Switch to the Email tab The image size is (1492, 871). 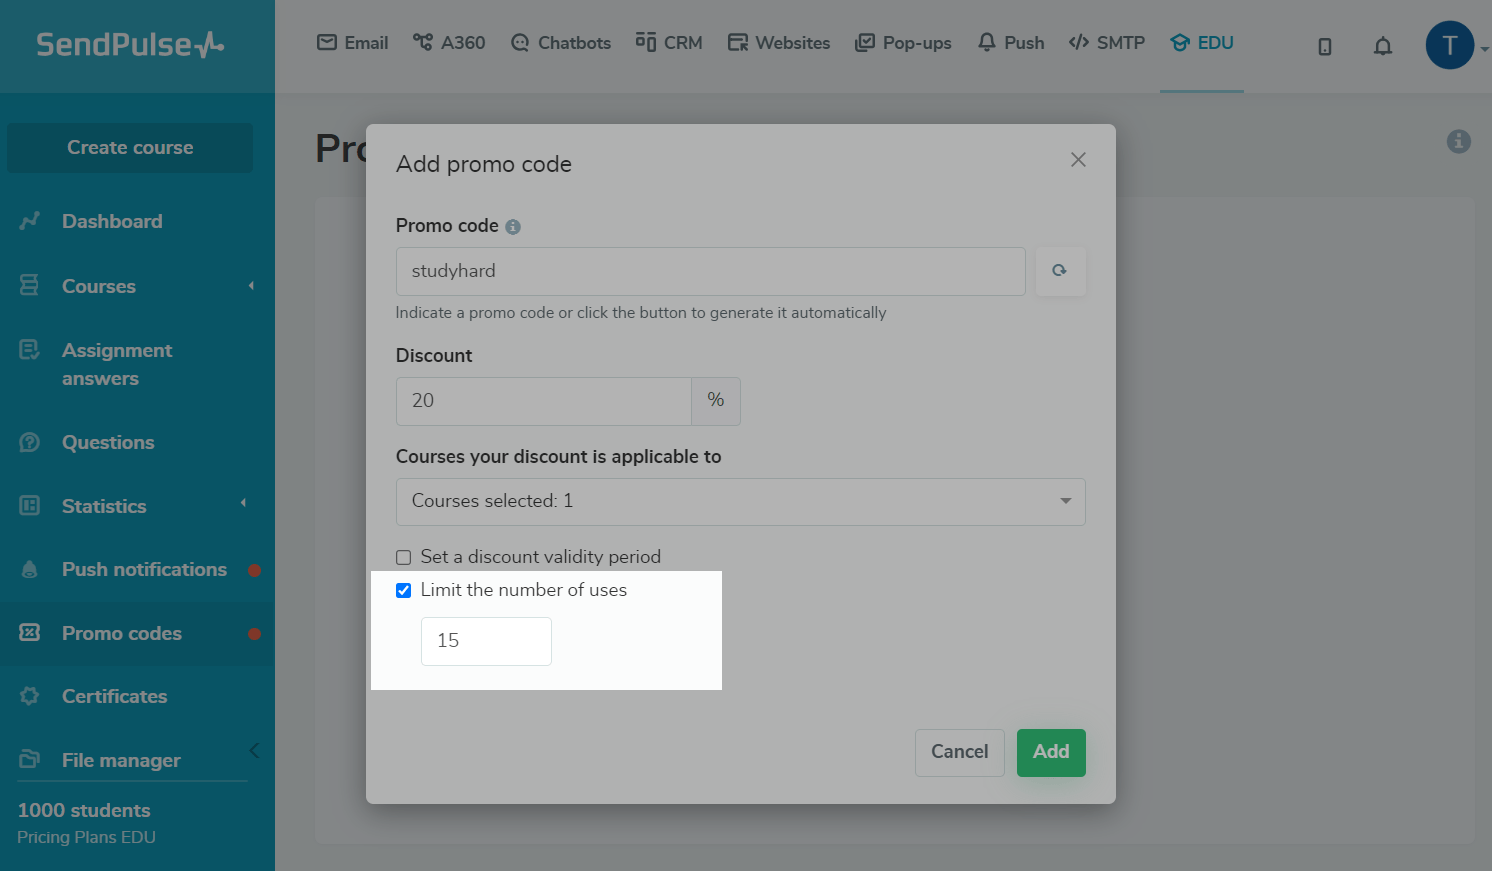coord(352,43)
